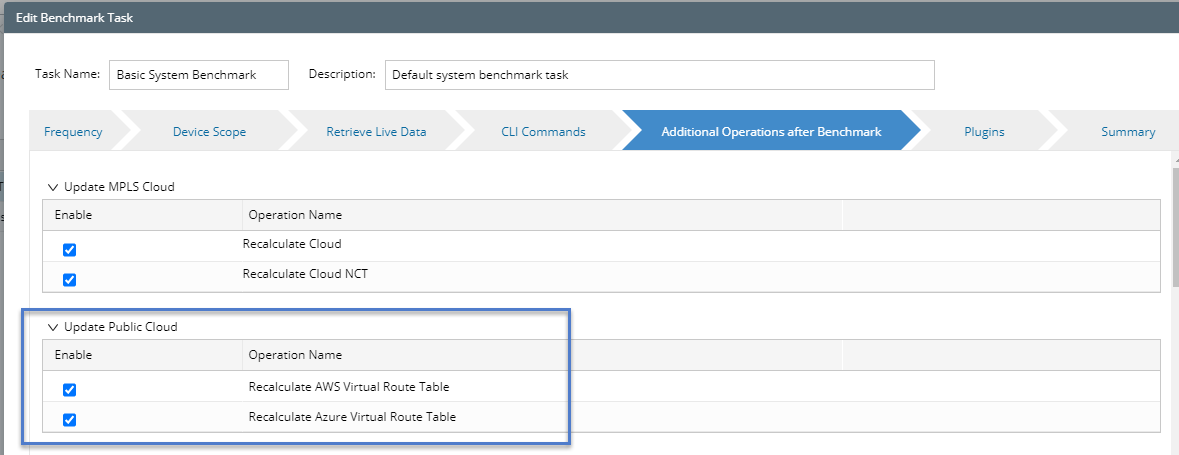This screenshot has height=455, width=1179.
Task: Select the Recalculate Azure Virtual Route Table name
Action: (x=352, y=417)
